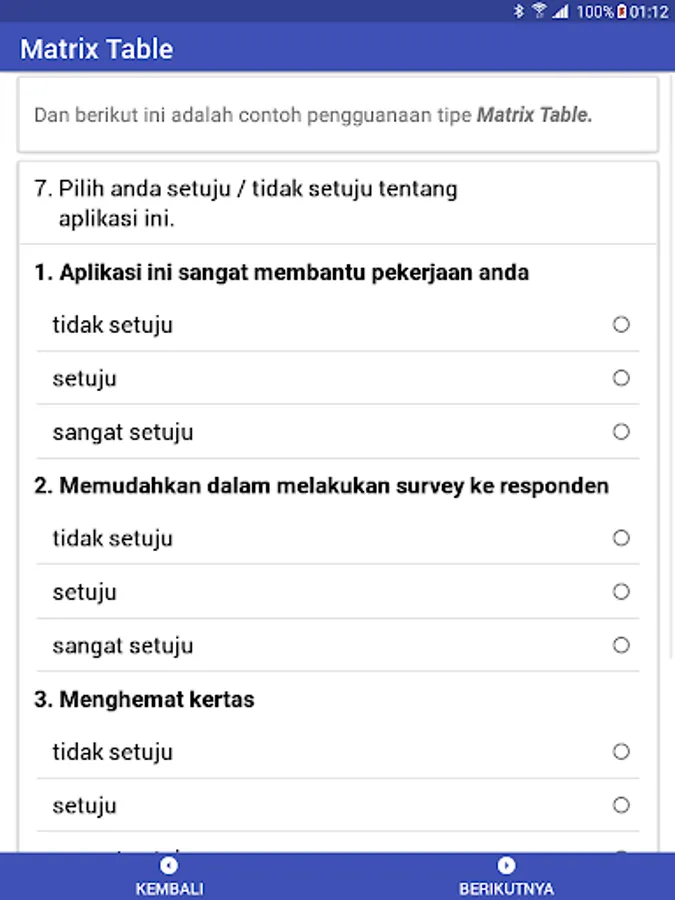Viewport: 675px width, 900px height.
Task: Select 'sangat setuju' for membantu pekerjaan statement
Action: click(621, 432)
